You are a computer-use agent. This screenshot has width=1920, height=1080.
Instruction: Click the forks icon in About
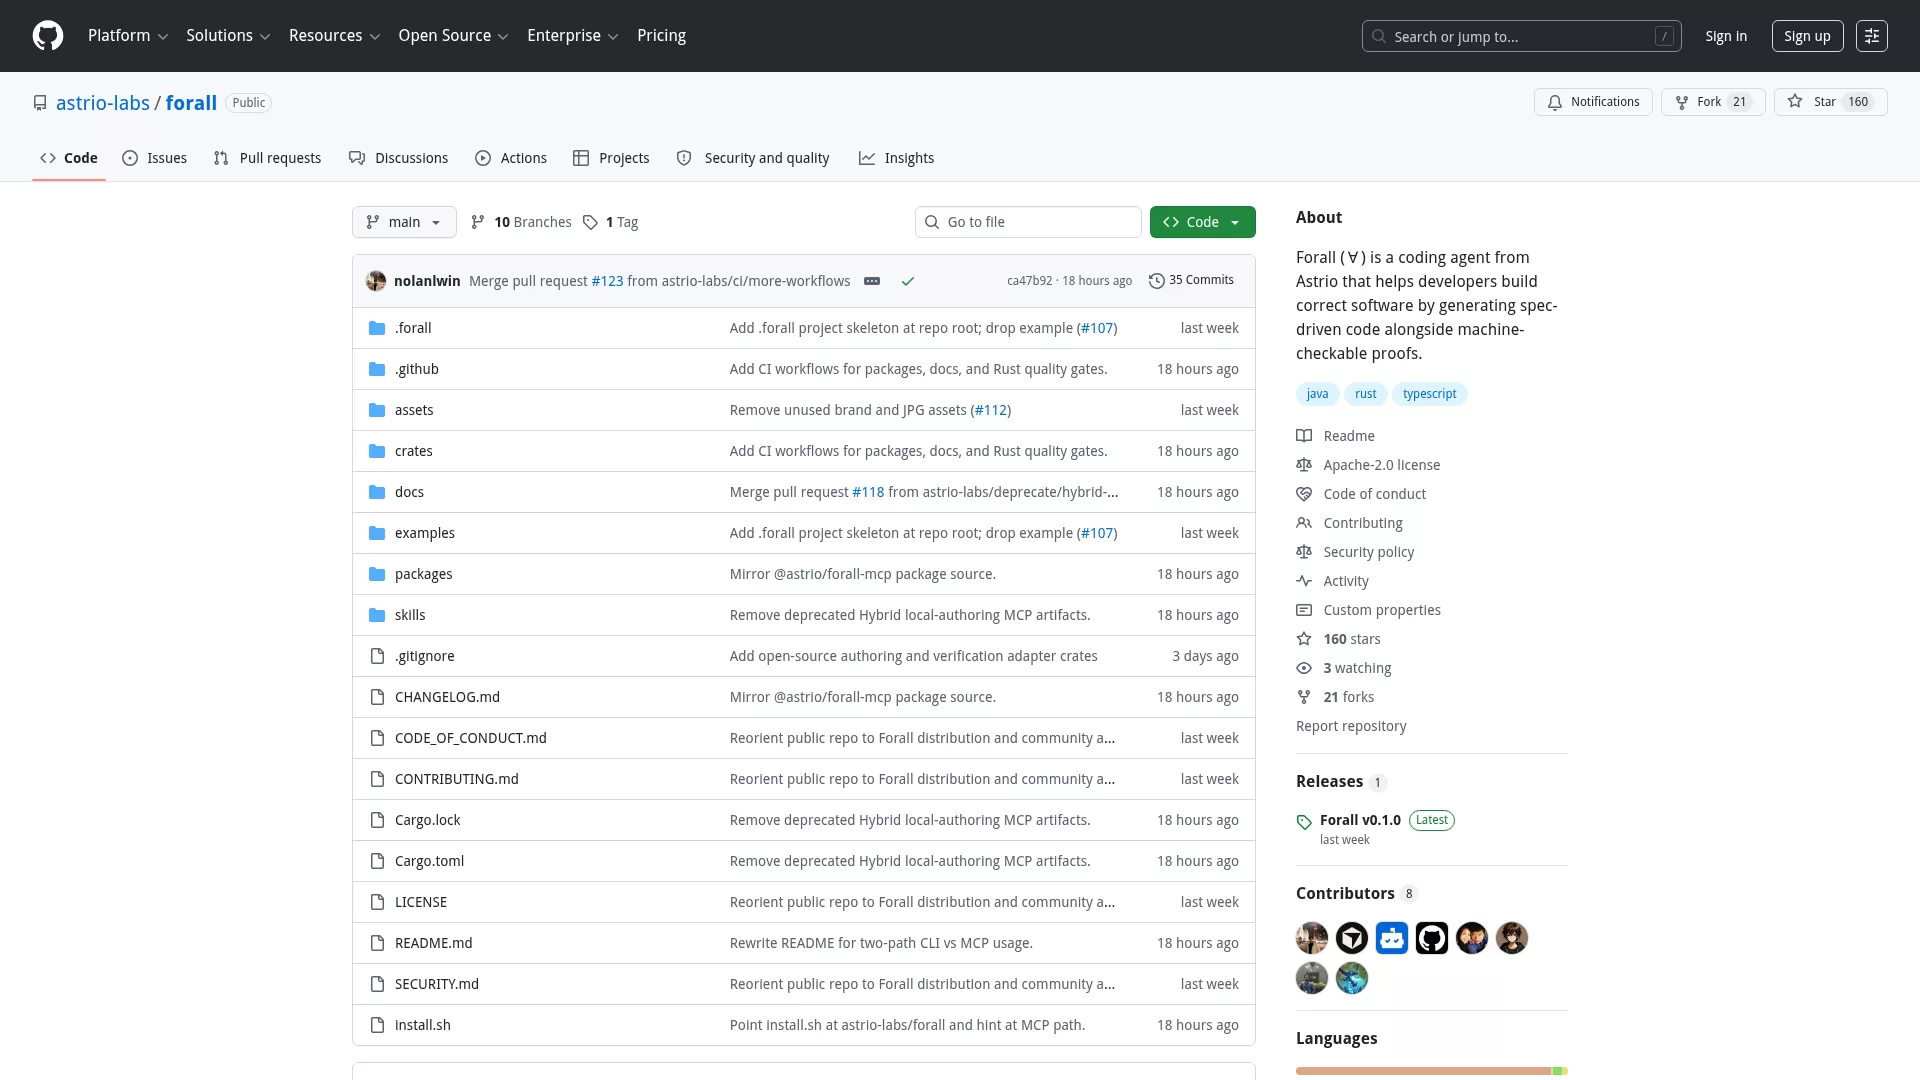(x=1304, y=697)
